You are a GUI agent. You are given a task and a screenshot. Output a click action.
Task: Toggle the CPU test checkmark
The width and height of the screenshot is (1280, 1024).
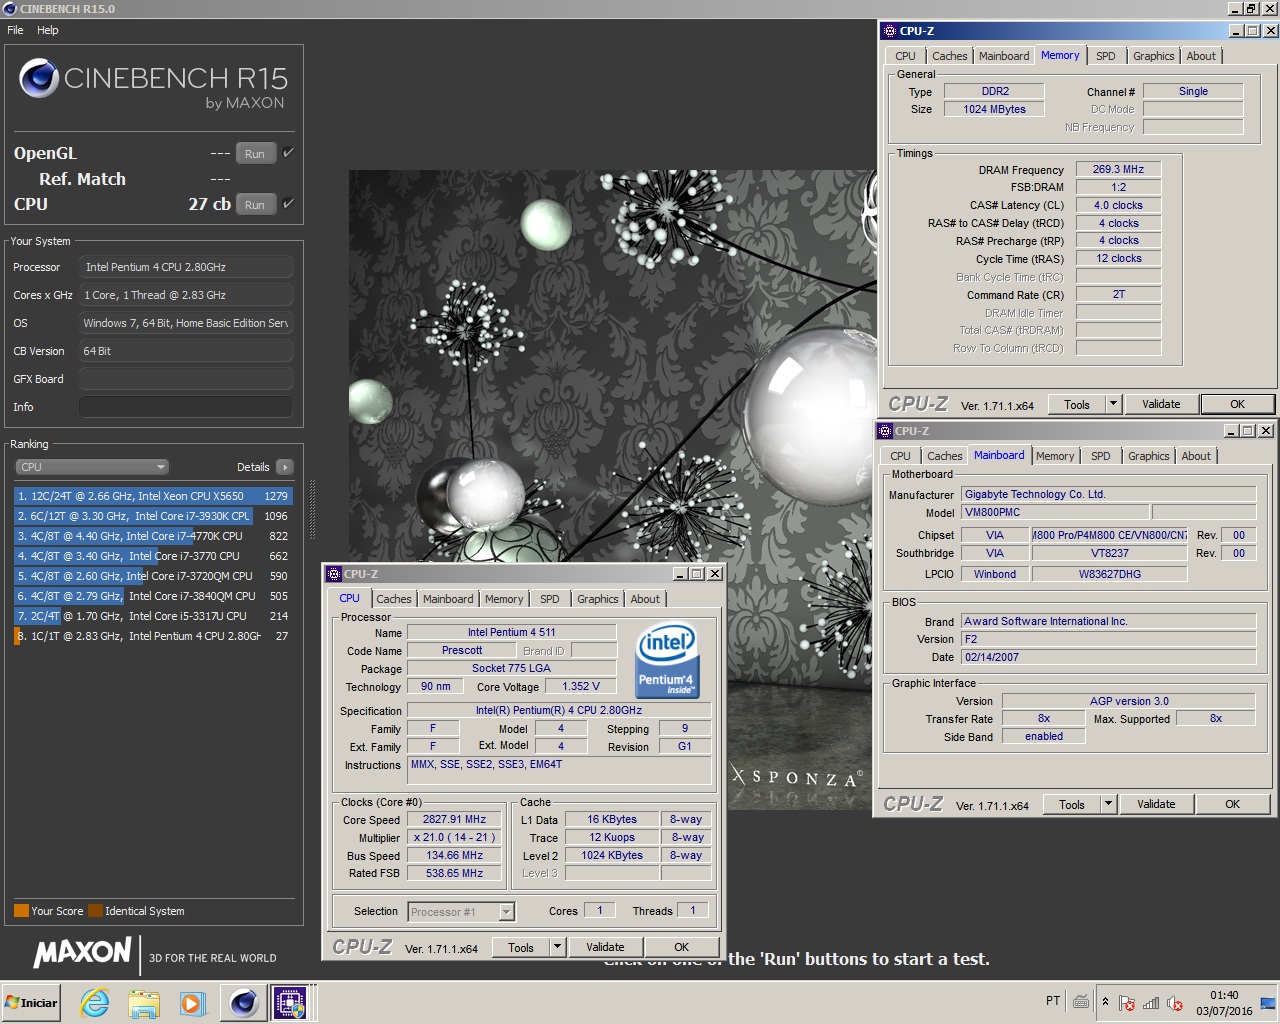tap(288, 203)
